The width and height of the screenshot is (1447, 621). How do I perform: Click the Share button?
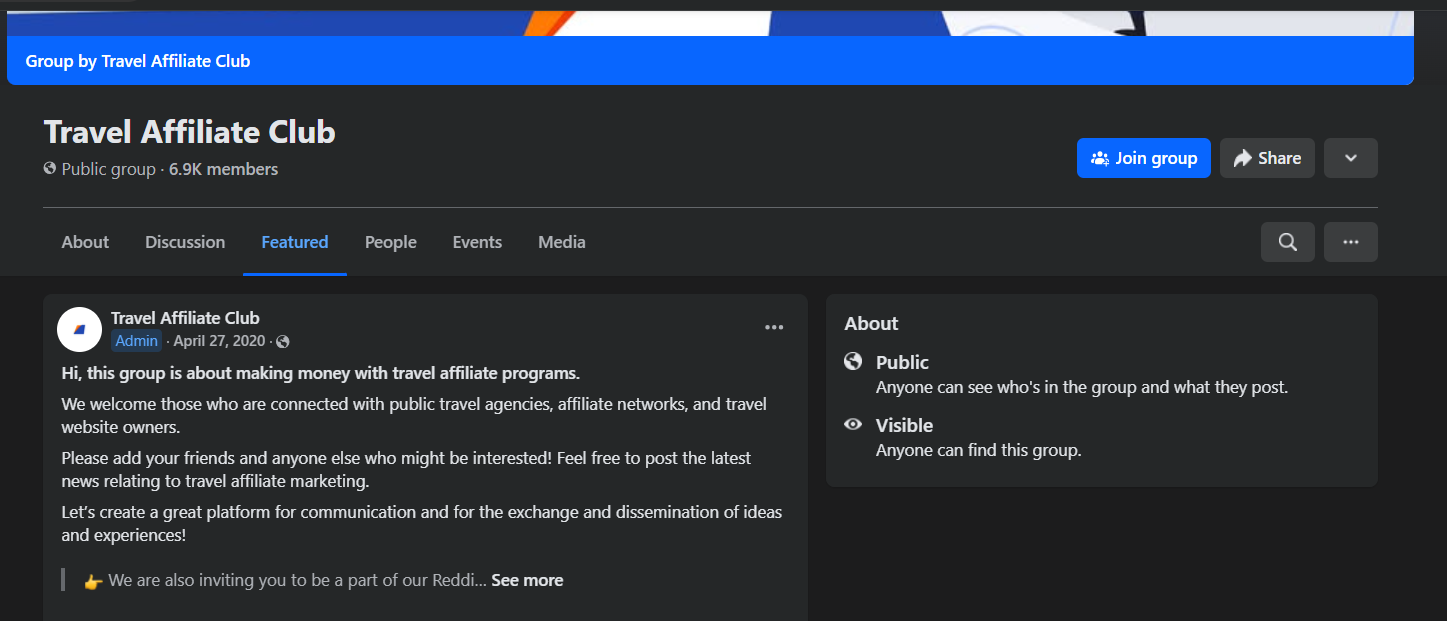tap(1266, 158)
